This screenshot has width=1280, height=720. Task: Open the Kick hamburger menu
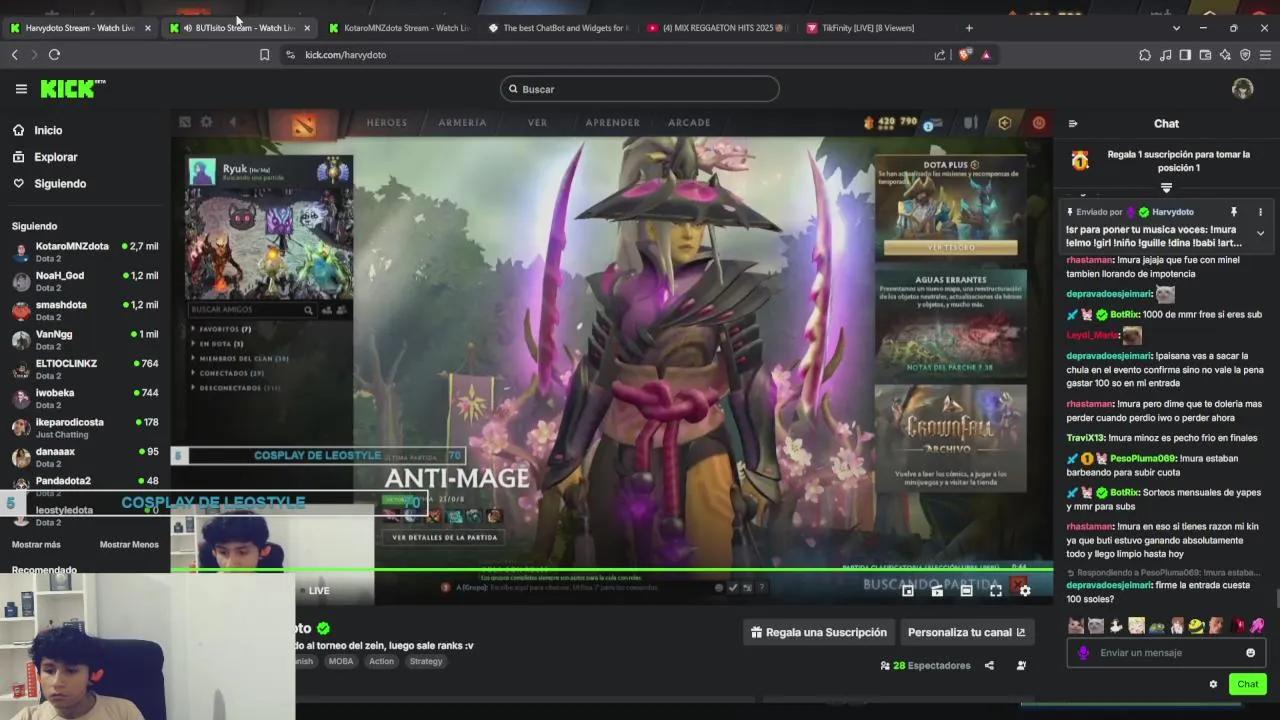(21, 89)
